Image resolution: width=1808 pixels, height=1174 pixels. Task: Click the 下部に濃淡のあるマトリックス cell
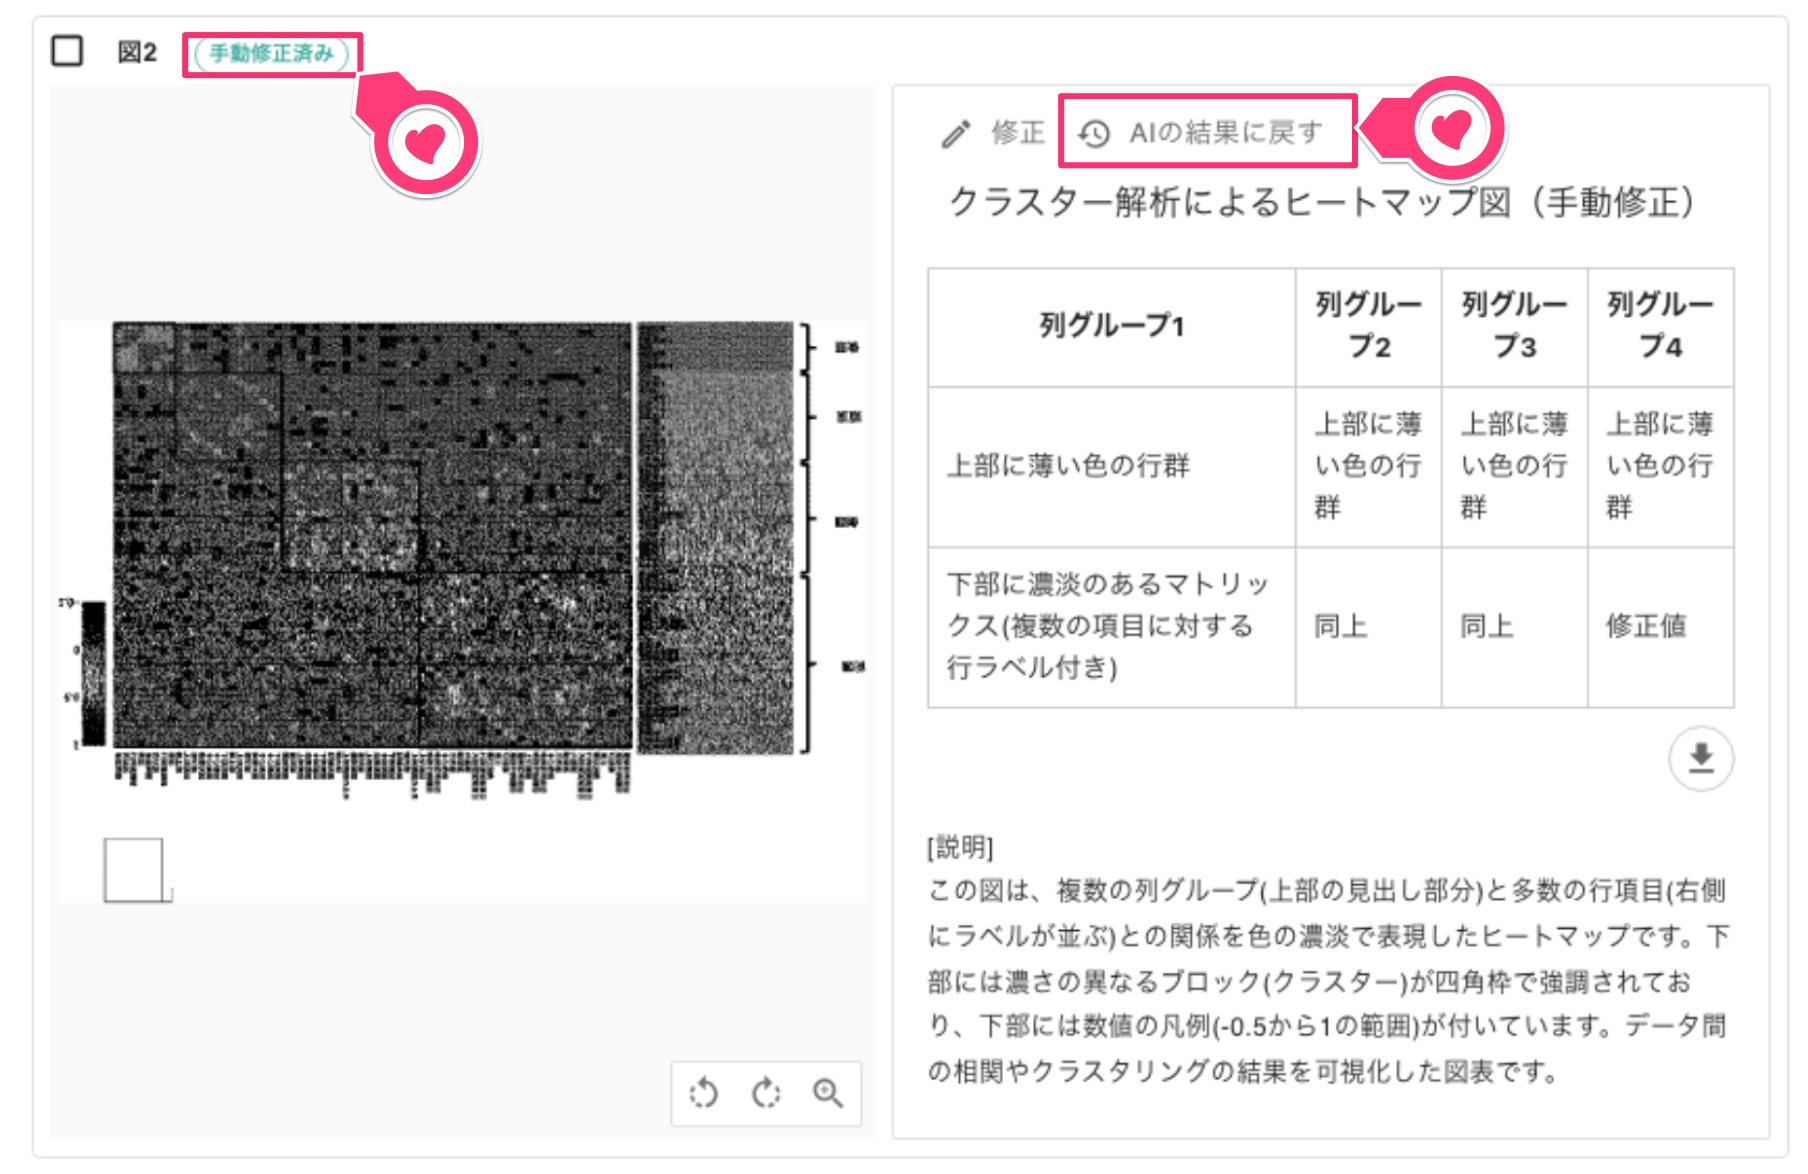1111,626
